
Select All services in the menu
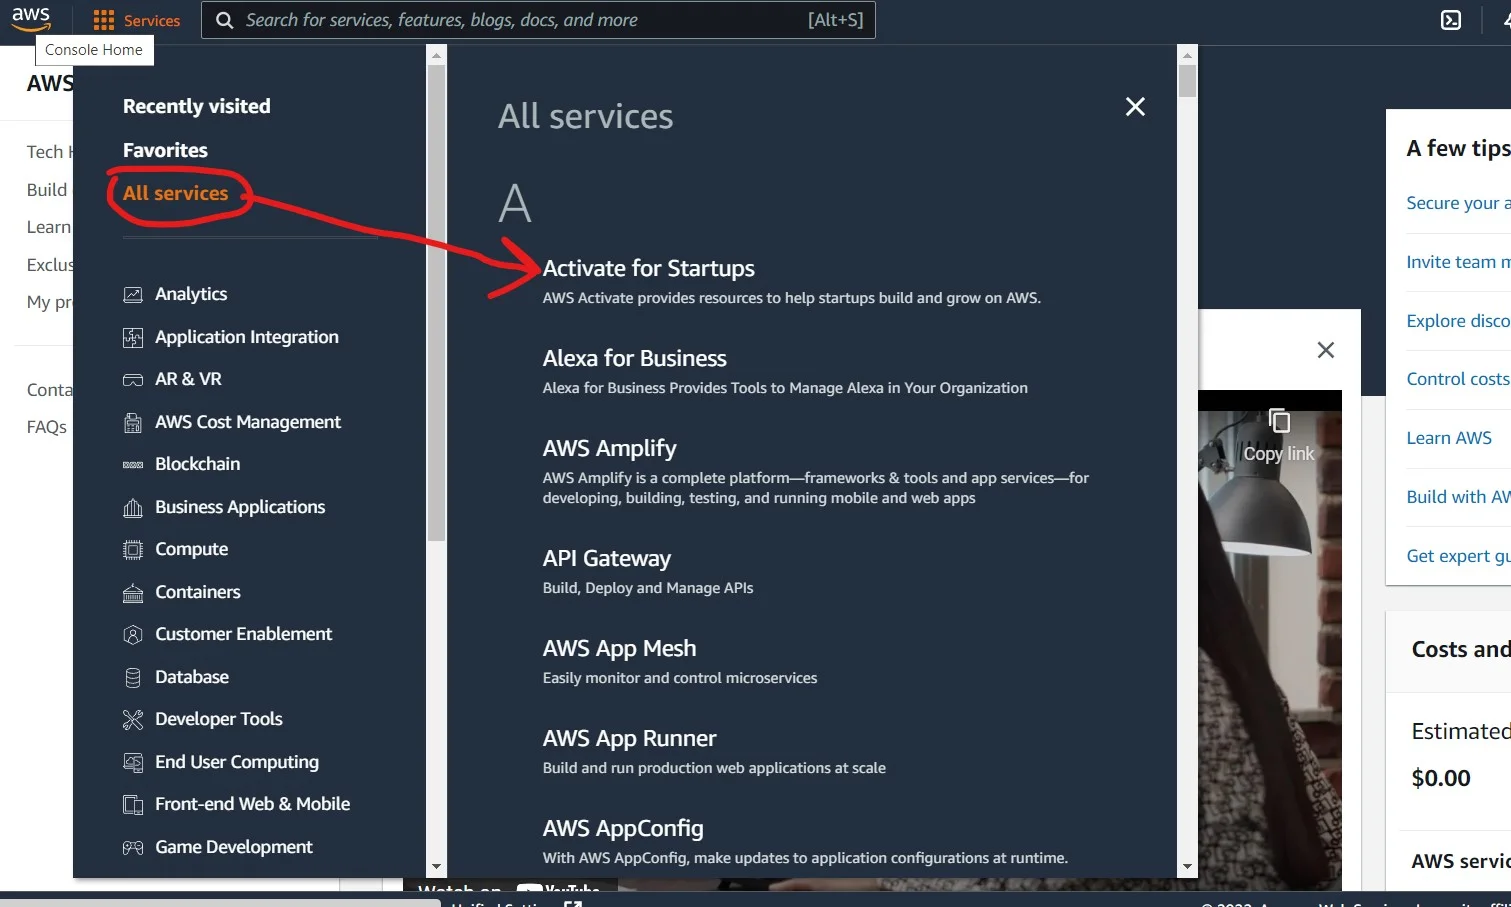pos(176,193)
